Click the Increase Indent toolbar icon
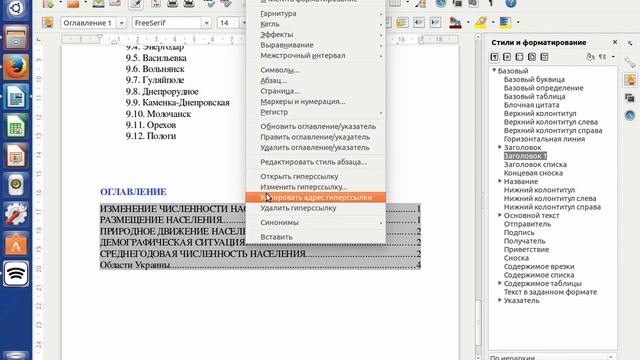This screenshot has height=360, width=640. 436,22
